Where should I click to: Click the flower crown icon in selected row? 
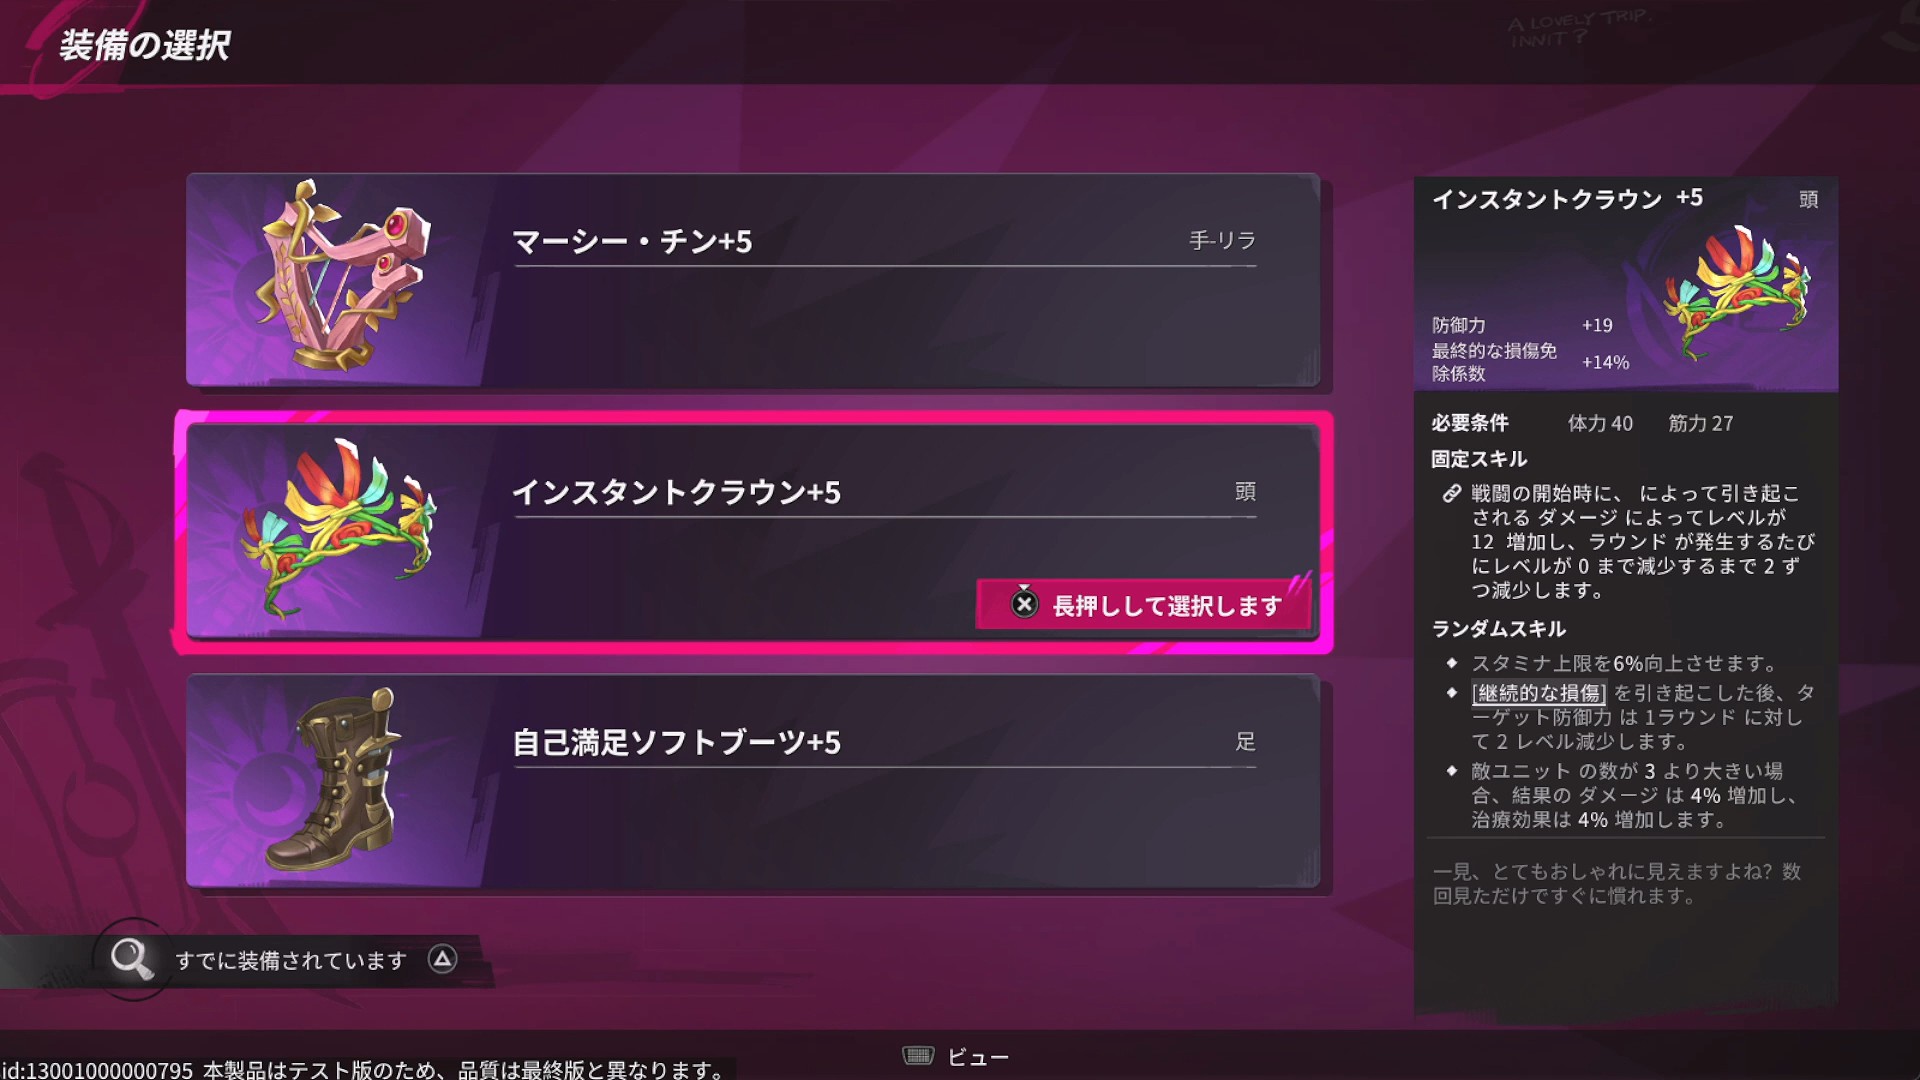[338, 528]
